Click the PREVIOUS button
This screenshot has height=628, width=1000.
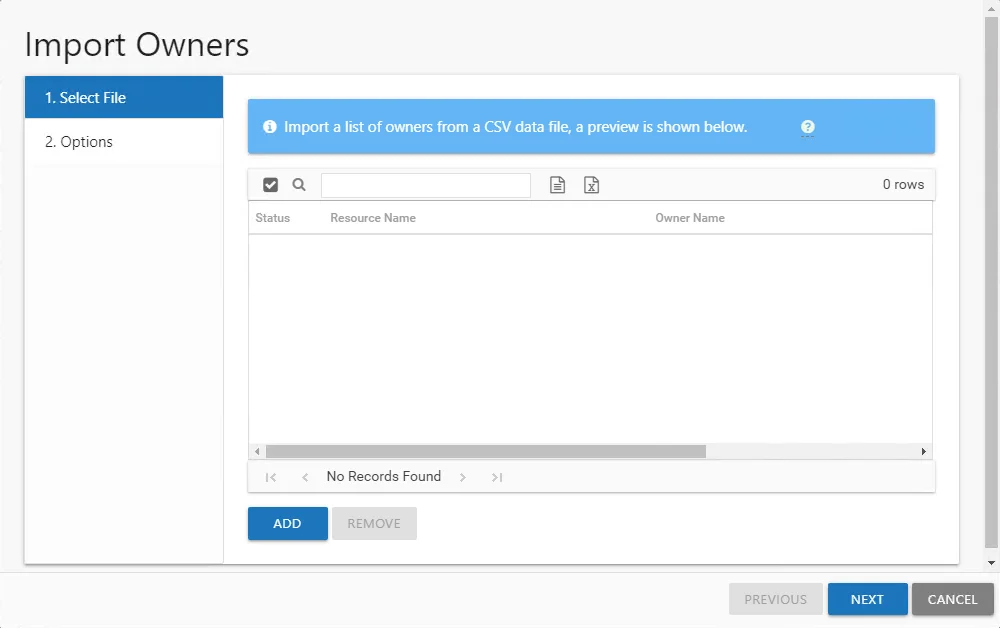[776, 599]
